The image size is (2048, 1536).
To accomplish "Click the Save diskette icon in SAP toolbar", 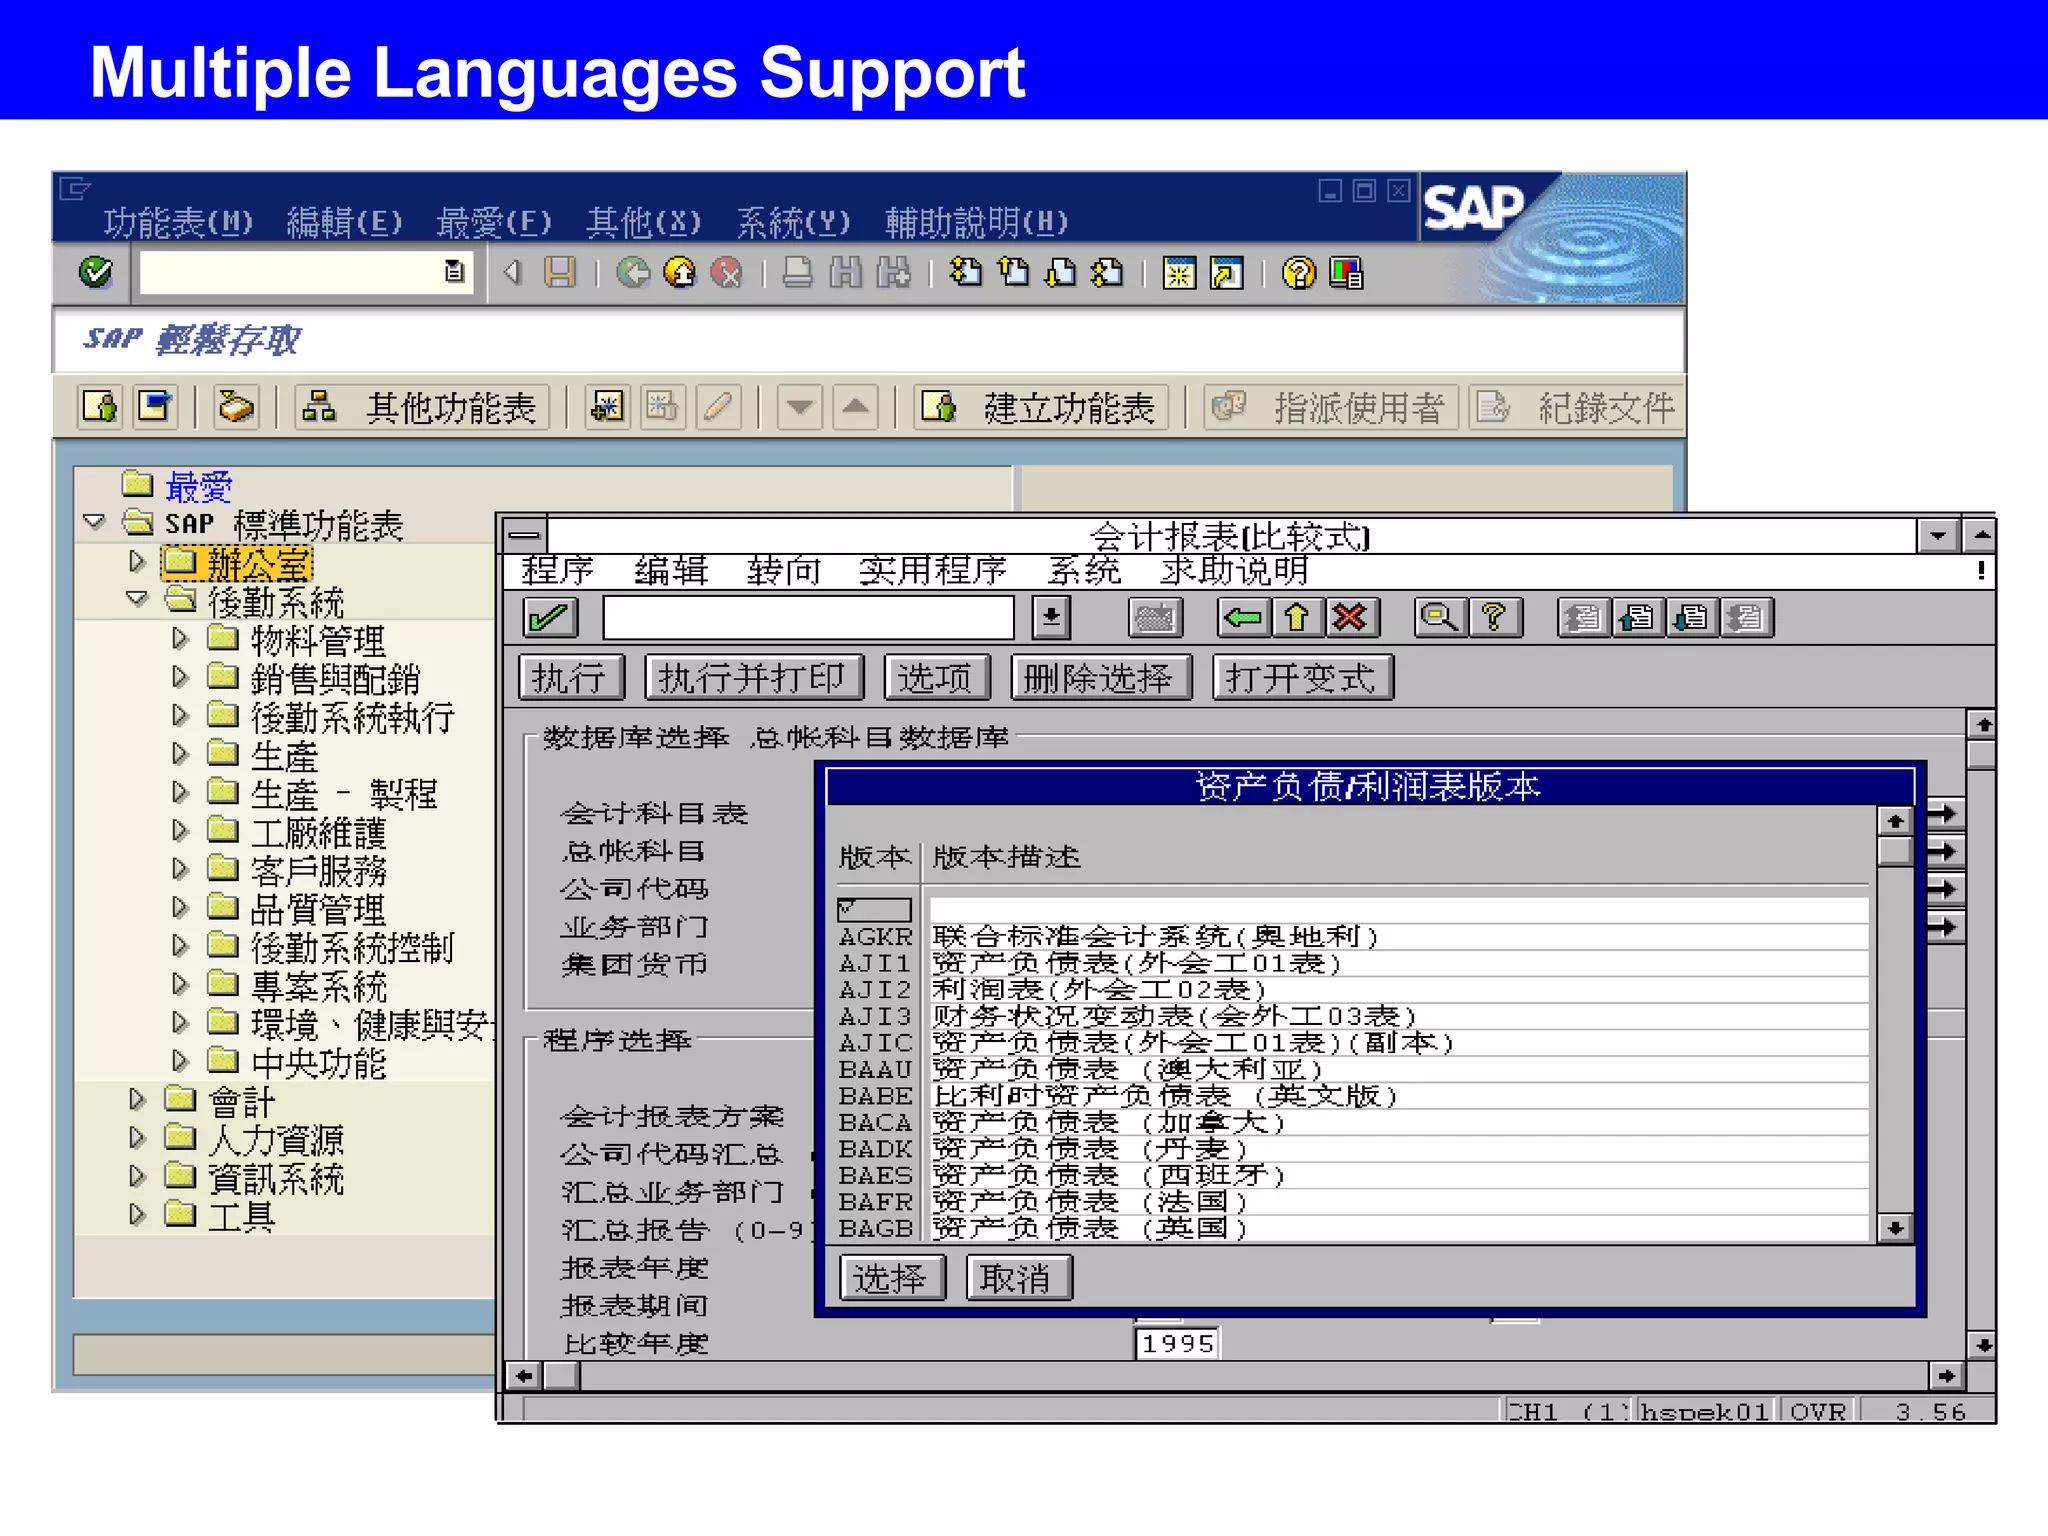I will [x=560, y=272].
